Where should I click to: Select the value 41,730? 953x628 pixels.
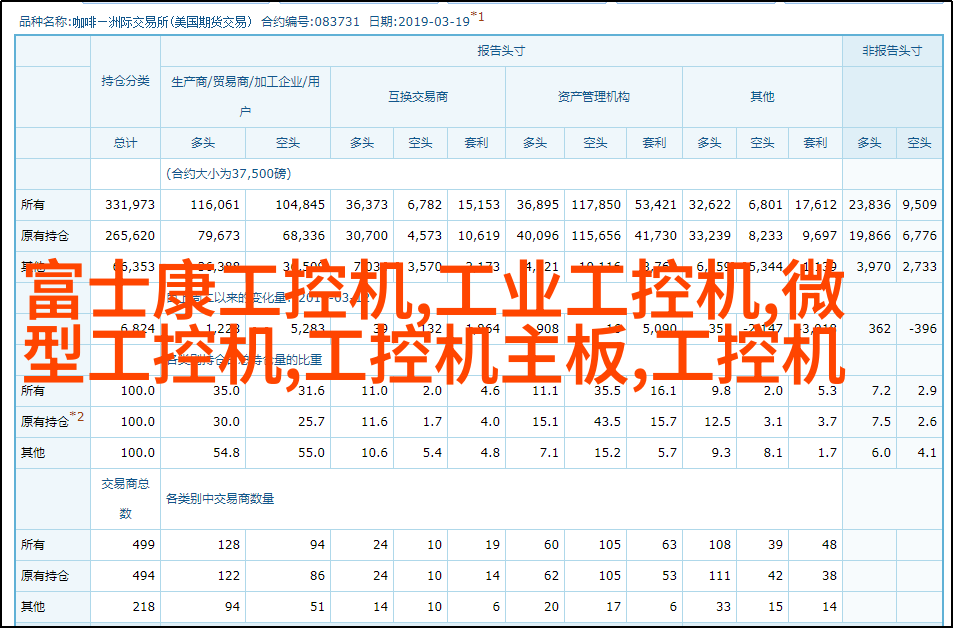tap(656, 235)
